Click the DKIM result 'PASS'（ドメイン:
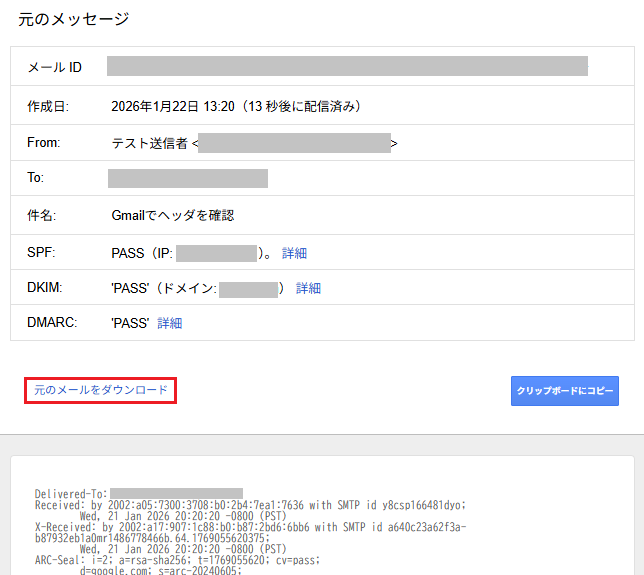The image size is (644, 575). coord(164,288)
